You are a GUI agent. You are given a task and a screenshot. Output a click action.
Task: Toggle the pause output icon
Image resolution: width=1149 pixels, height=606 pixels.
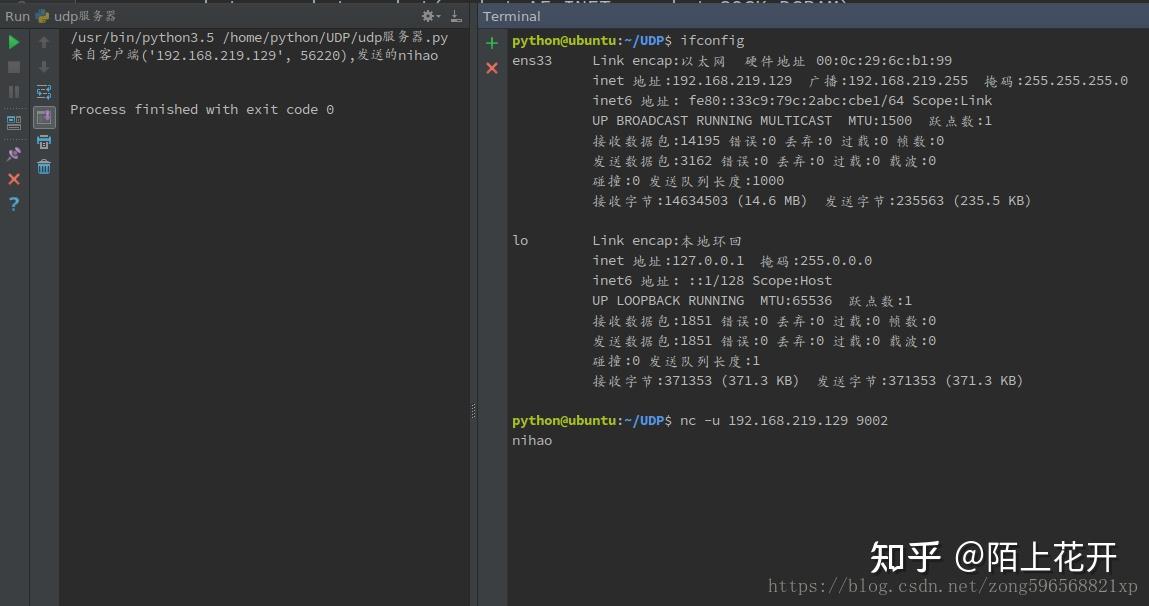(13, 92)
